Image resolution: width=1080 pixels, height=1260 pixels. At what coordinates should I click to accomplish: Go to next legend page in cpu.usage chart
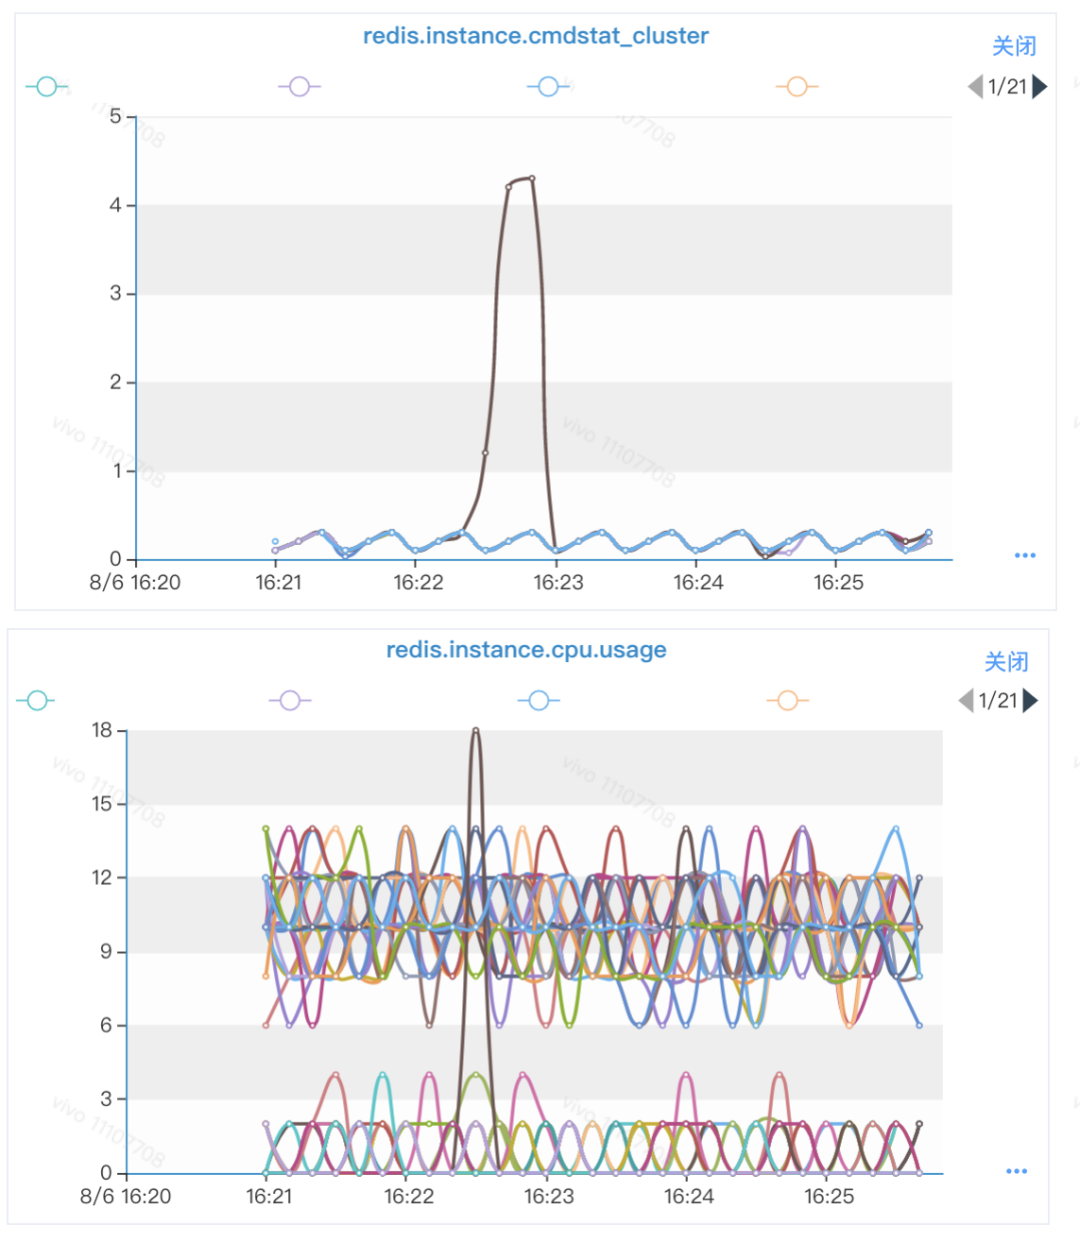1031,701
